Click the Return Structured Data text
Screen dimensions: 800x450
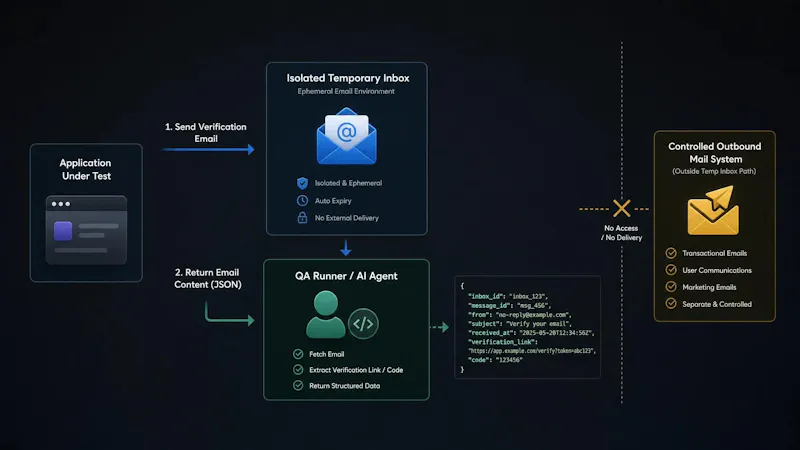pos(344,386)
